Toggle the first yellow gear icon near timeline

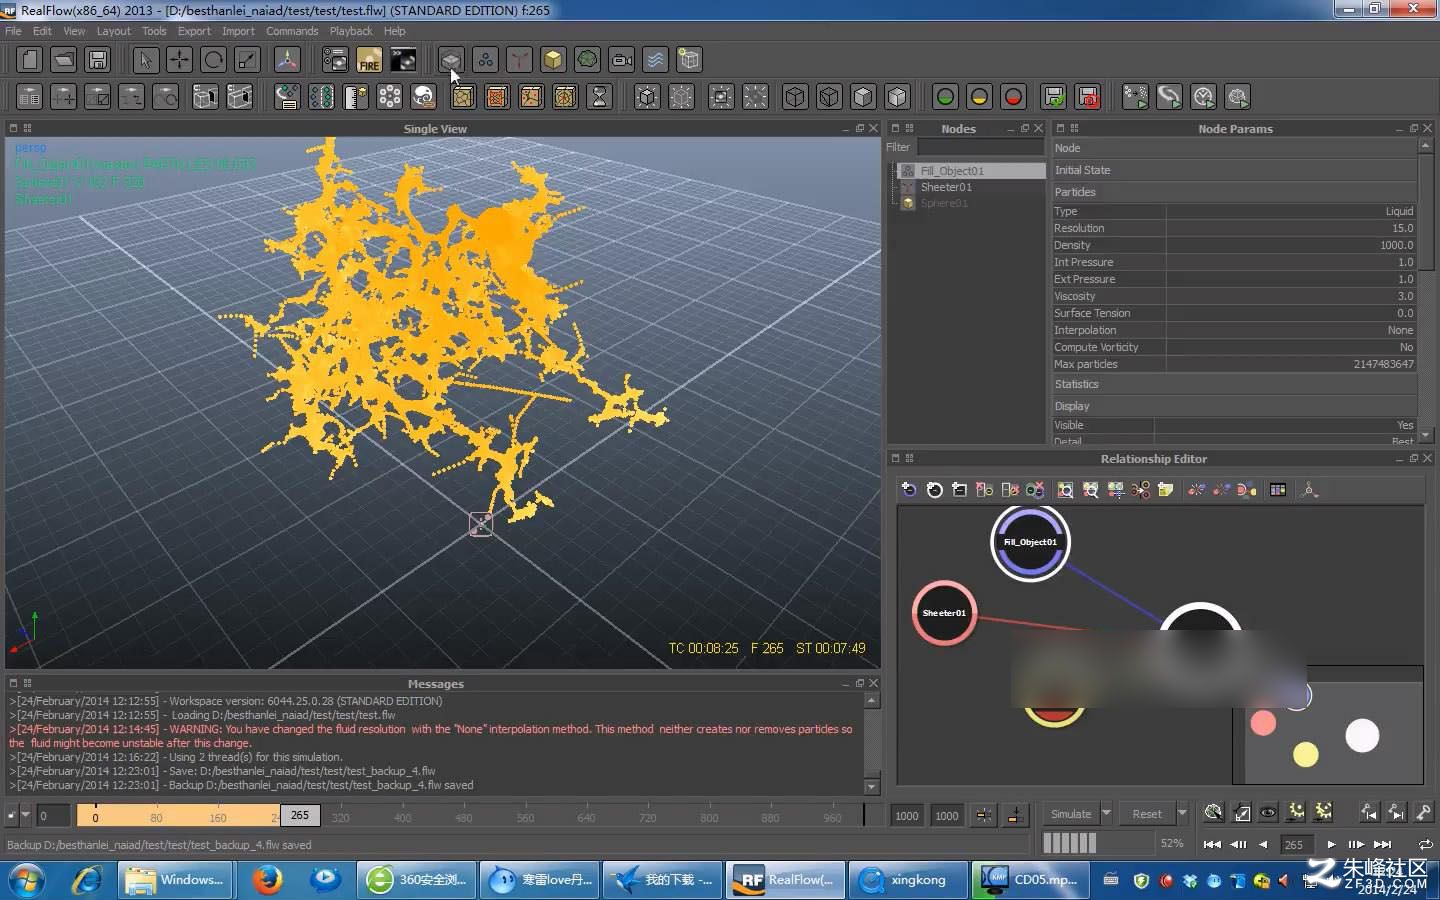(1296, 813)
